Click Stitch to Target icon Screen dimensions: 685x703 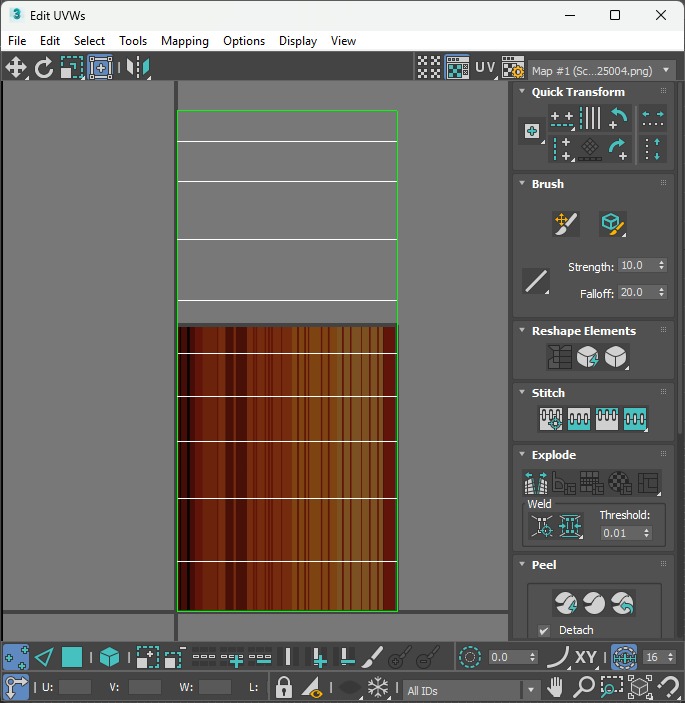point(551,419)
